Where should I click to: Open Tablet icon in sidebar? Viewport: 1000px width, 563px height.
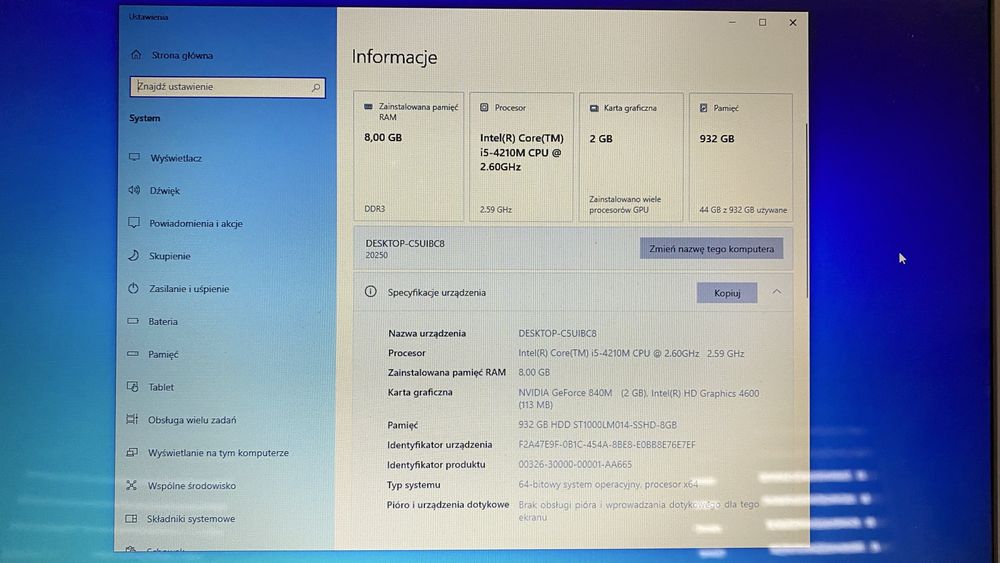[x=133, y=386]
